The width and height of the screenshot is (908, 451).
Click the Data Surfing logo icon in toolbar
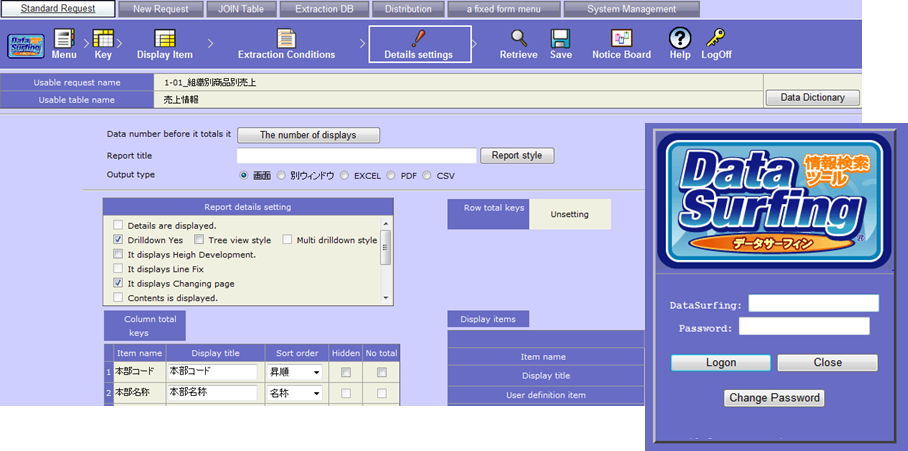point(25,47)
